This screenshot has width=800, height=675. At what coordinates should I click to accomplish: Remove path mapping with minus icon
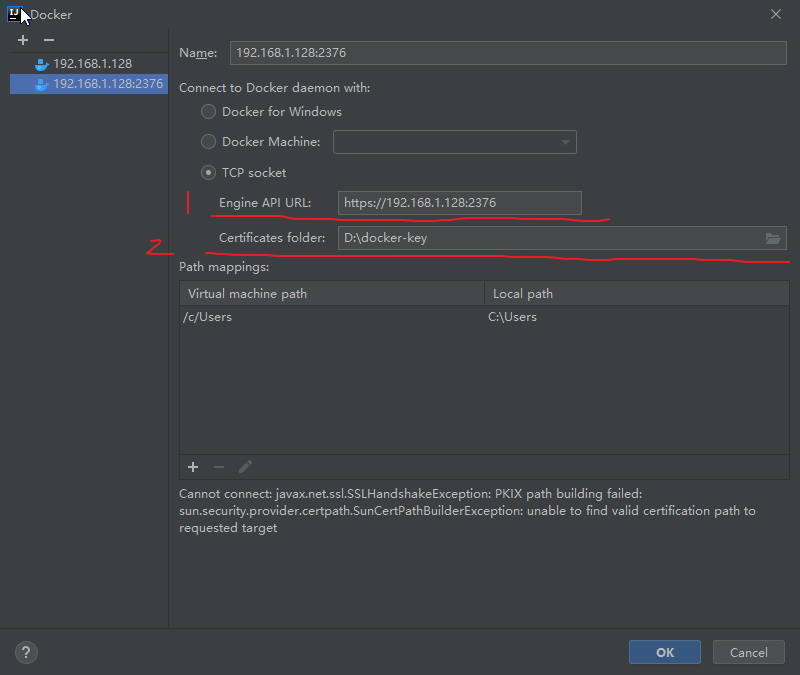click(219, 467)
